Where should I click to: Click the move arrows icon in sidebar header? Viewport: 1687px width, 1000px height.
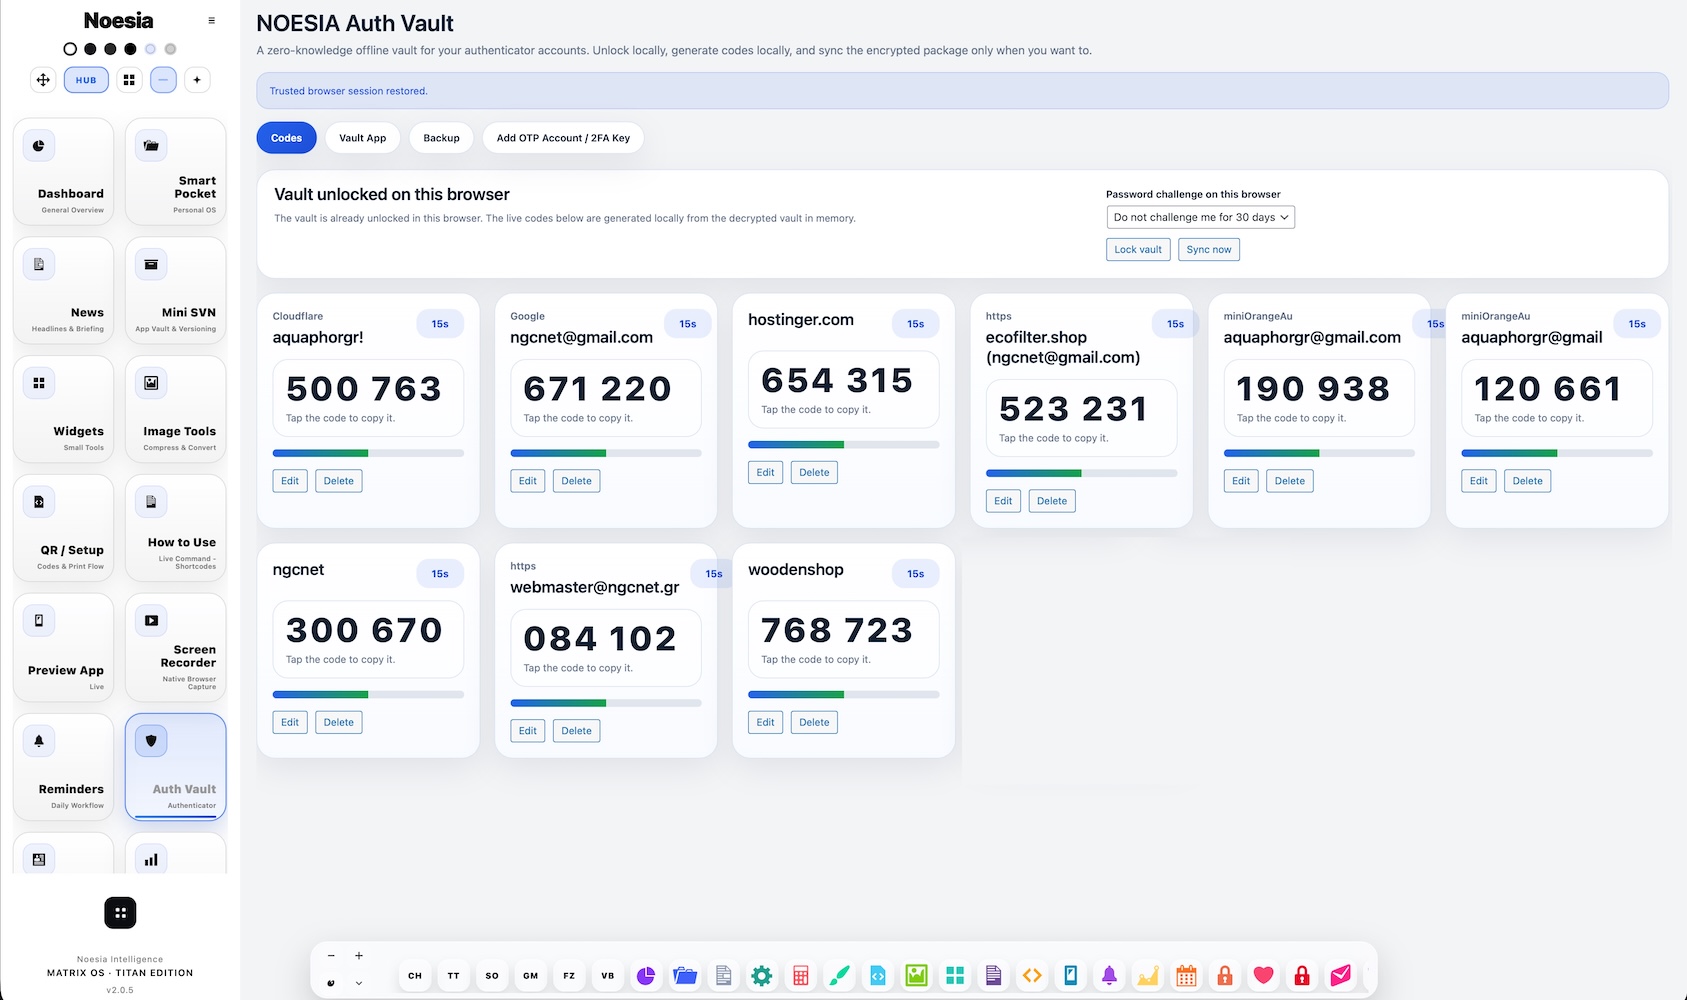pos(43,80)
